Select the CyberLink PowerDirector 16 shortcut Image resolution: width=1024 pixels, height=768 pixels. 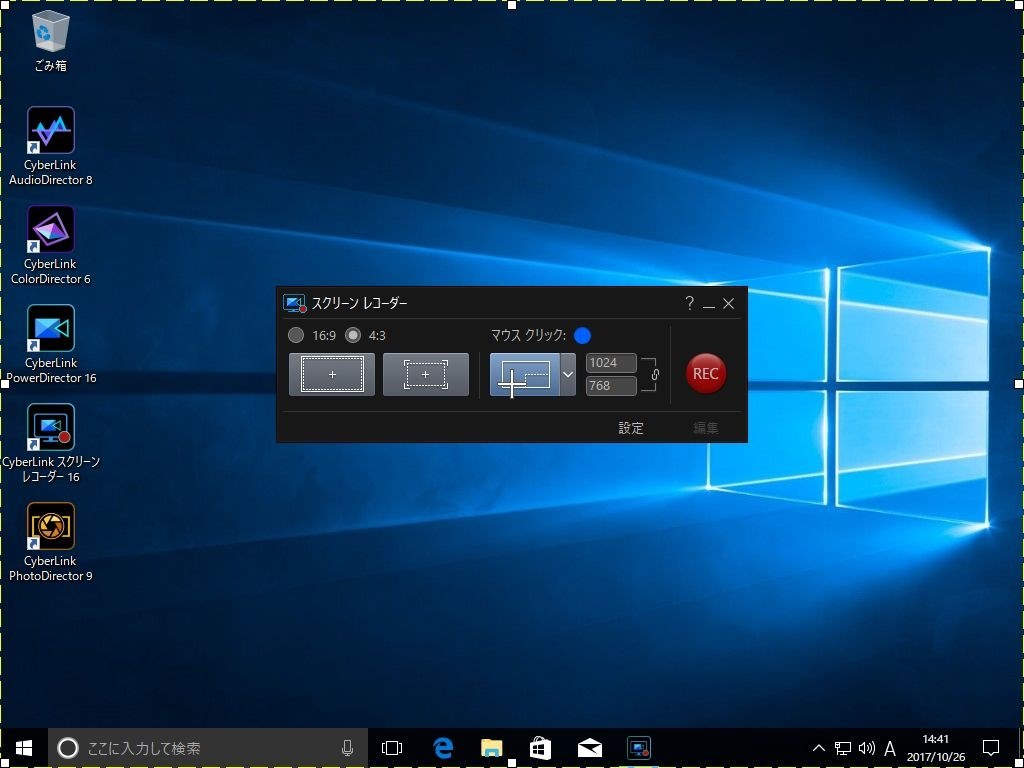click(x=51, y=344)
